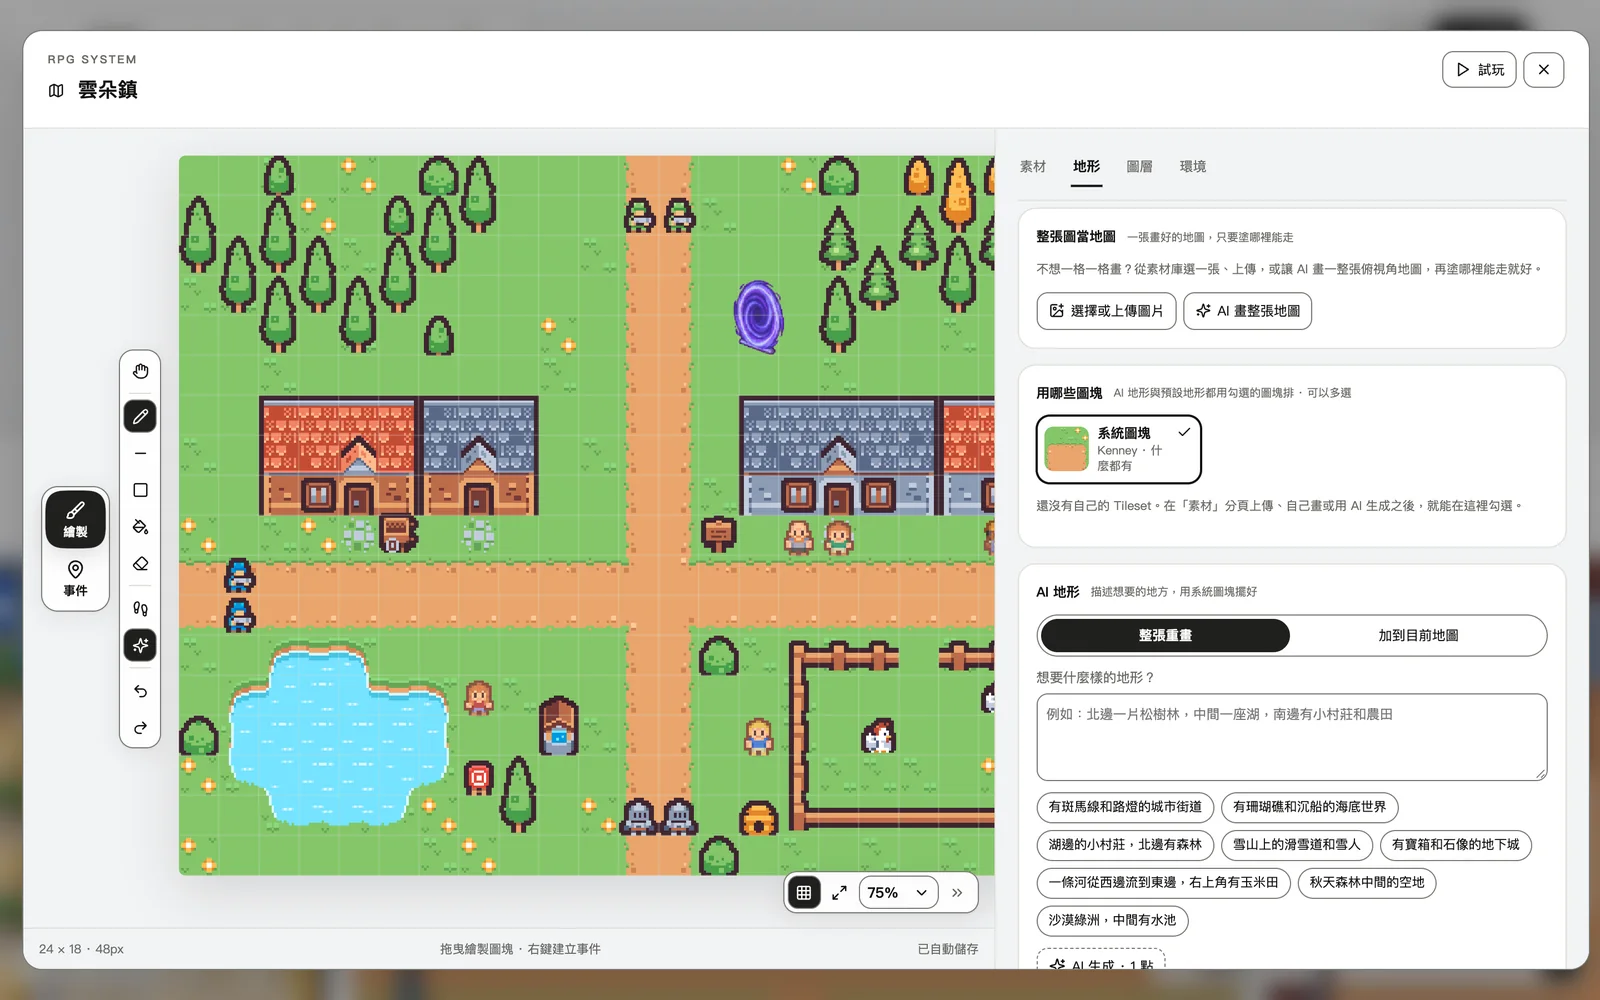This screenshot has width=1600, height=1000.
Task: Select the footprints walkability tool
Action: click(140, 608)
